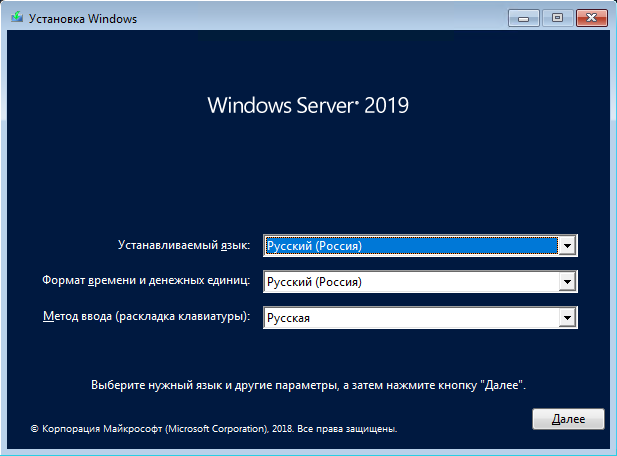
Task: Open the installation language dropdown arrow
Action: (567, 246)
